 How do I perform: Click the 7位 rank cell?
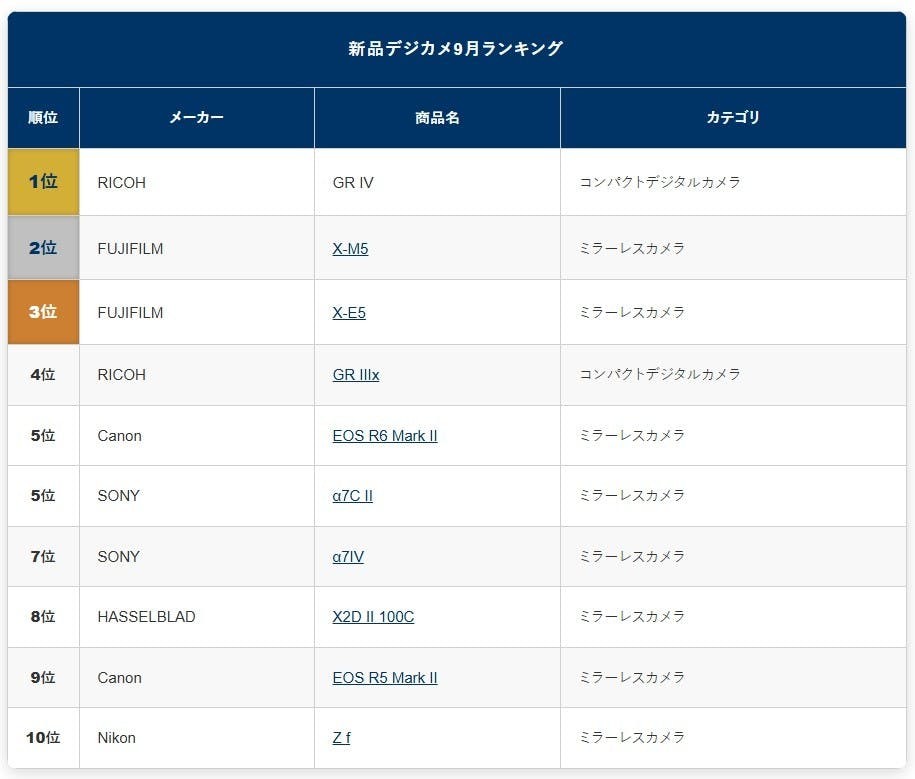point(43,557)
